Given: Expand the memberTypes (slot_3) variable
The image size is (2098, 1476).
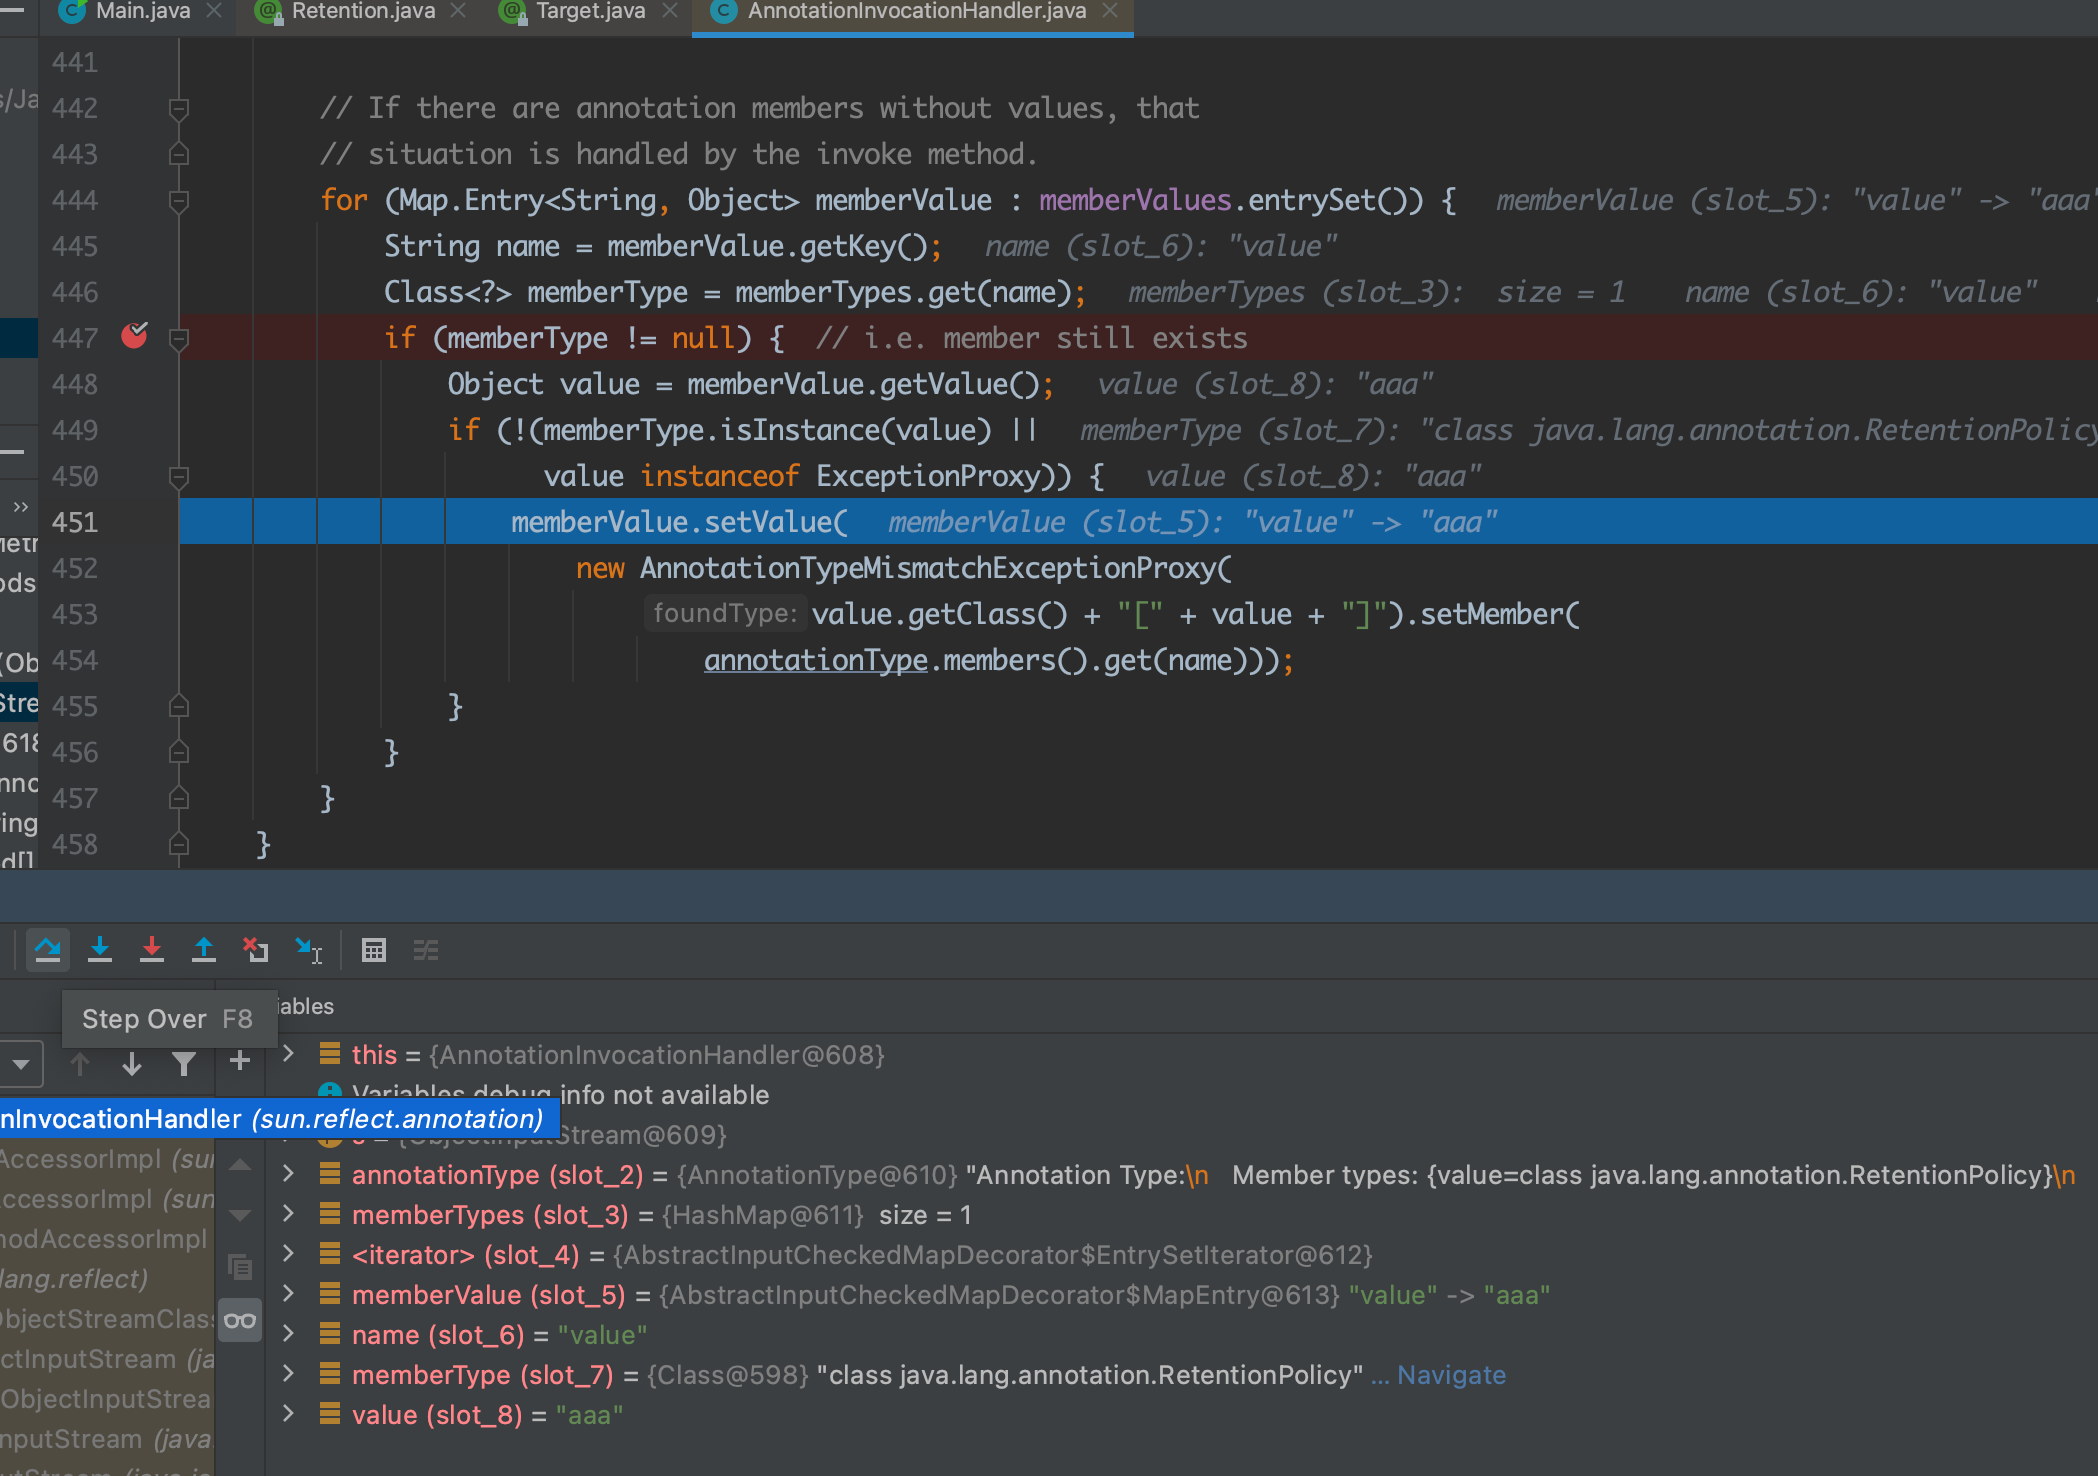Looking at the screenshot, I should pos(288,1214).
